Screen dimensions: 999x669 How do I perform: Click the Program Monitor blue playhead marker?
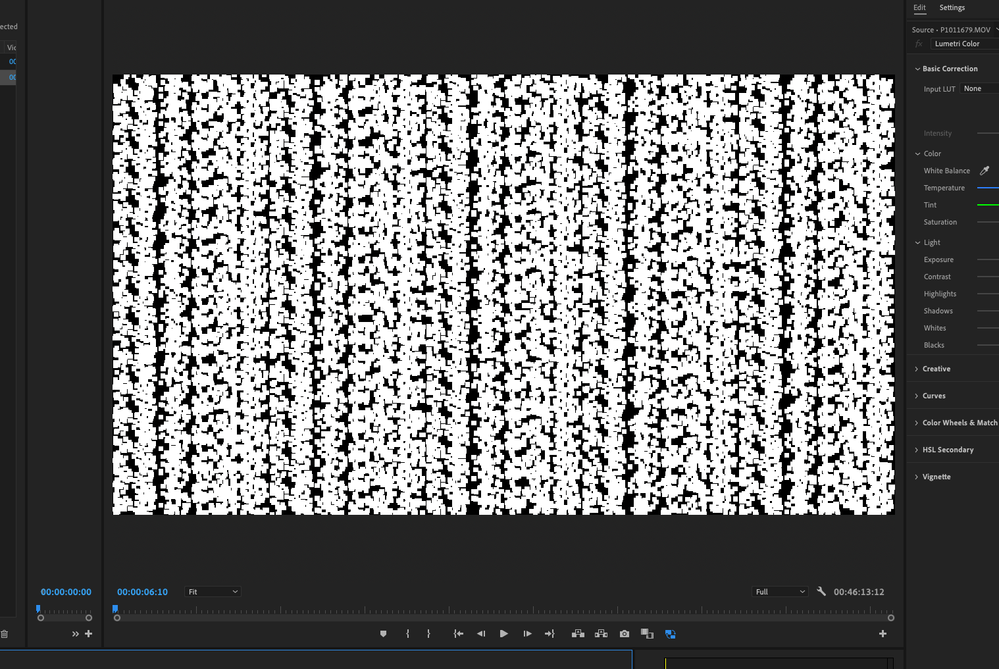pos(115,609)
